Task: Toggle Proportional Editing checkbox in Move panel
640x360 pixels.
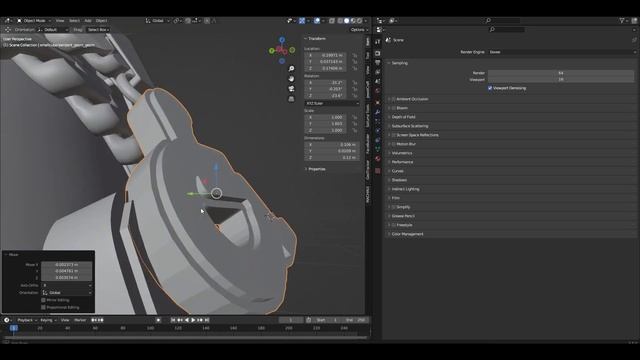Action: (x=43, y=307)
